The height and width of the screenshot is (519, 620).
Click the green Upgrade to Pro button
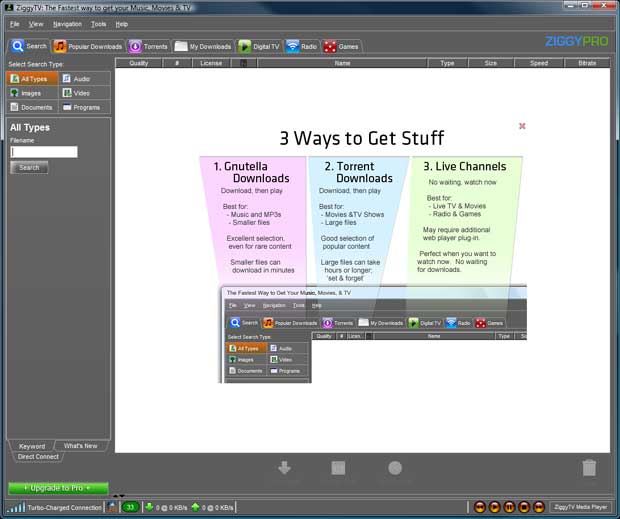pyautogui.click(x=58, y=487)
